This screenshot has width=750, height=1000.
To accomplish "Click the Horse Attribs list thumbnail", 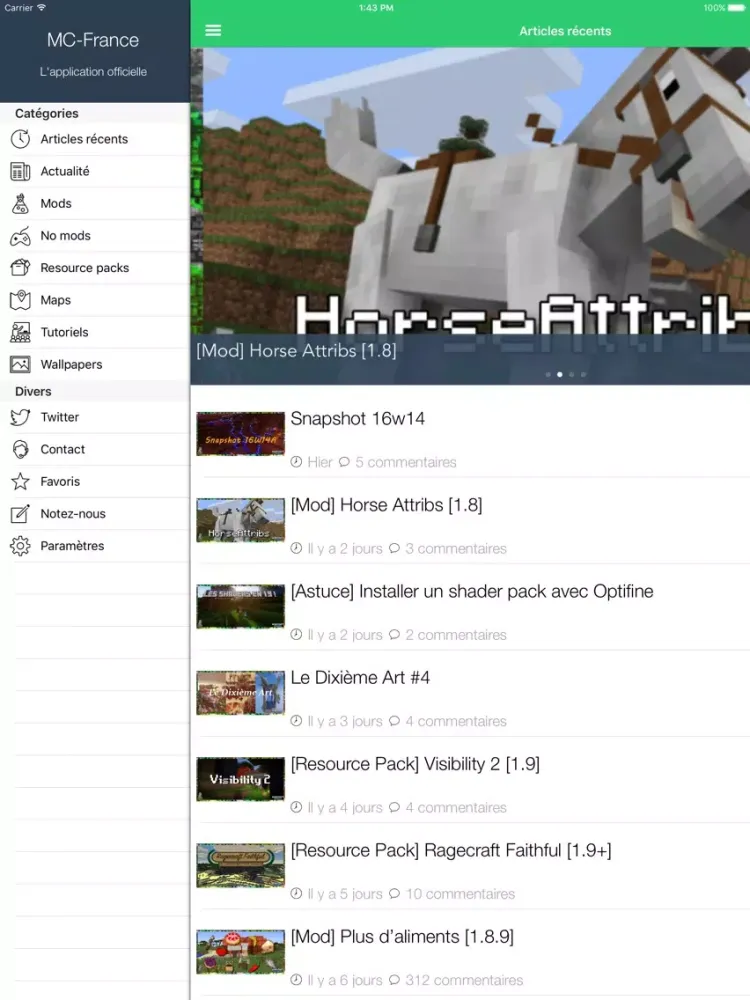I will point(240,520).
